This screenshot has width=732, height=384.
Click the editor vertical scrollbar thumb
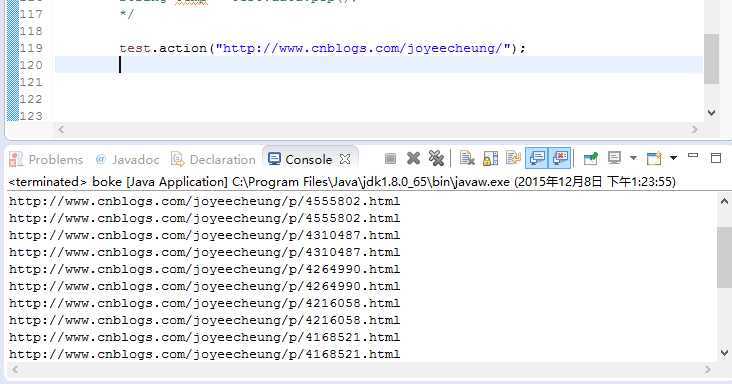(711, 59)
